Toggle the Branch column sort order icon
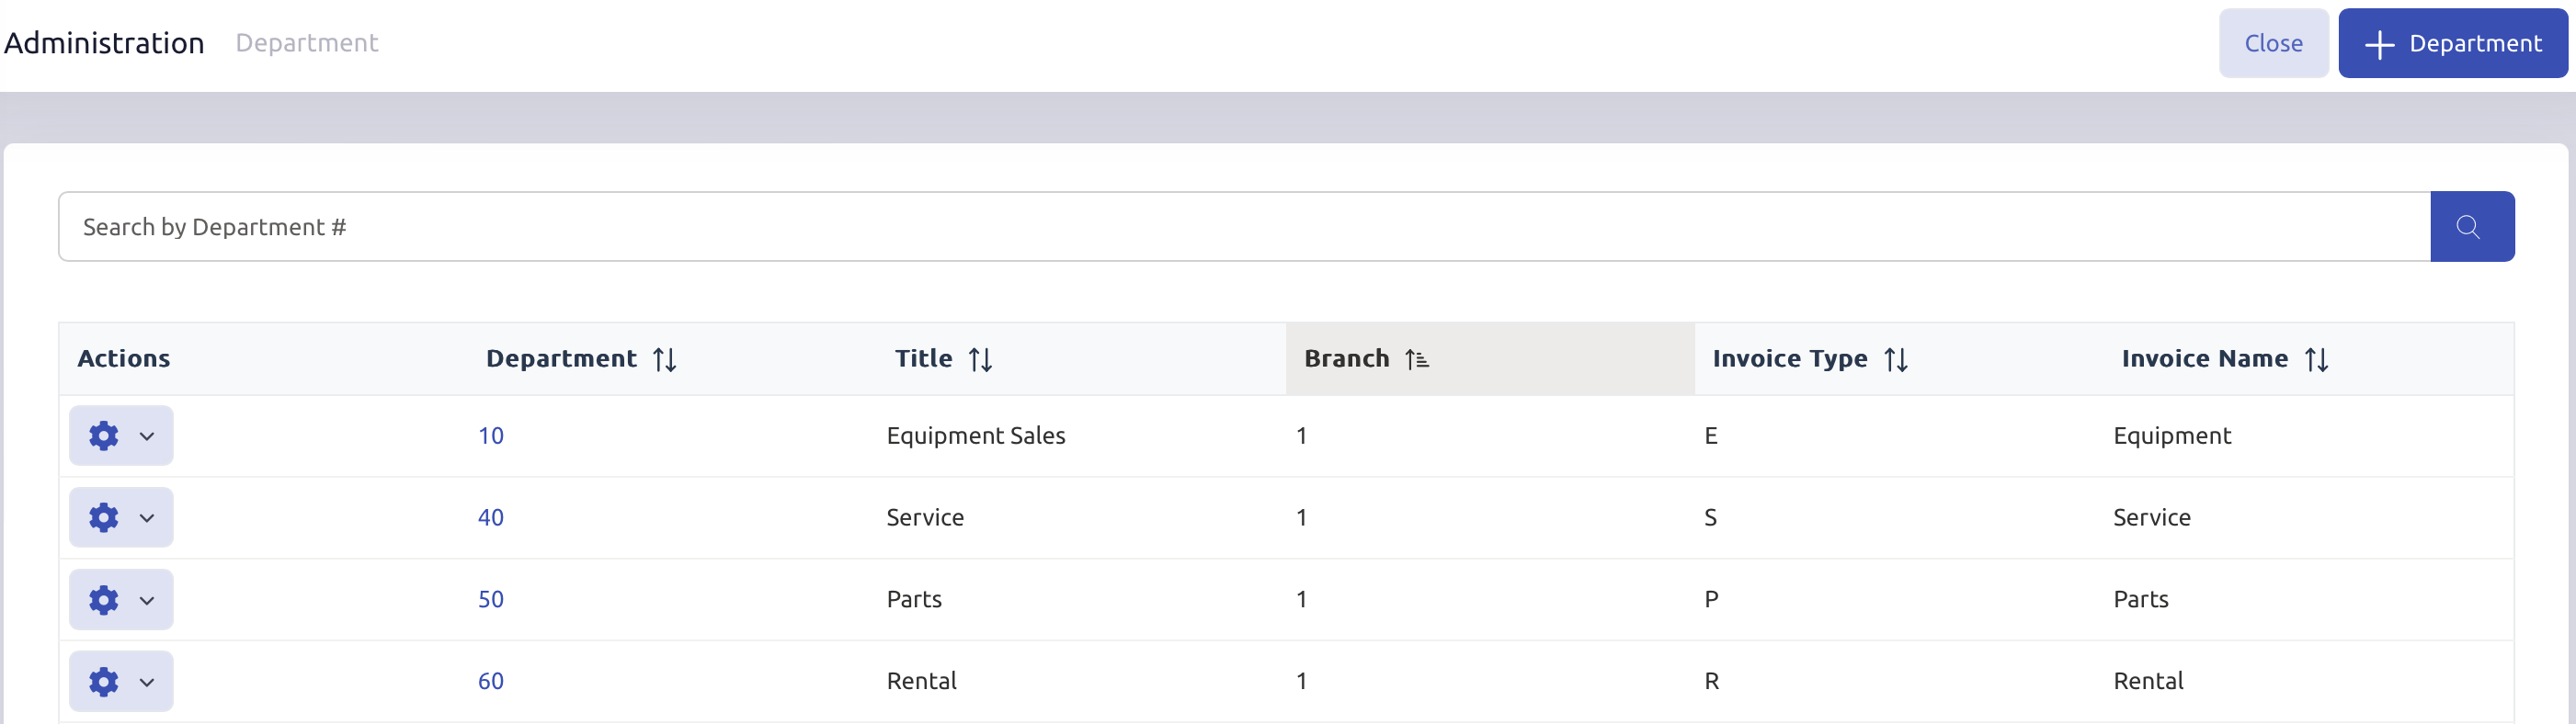This screenshot has width=2576, height=724. tap(1417, 359)
